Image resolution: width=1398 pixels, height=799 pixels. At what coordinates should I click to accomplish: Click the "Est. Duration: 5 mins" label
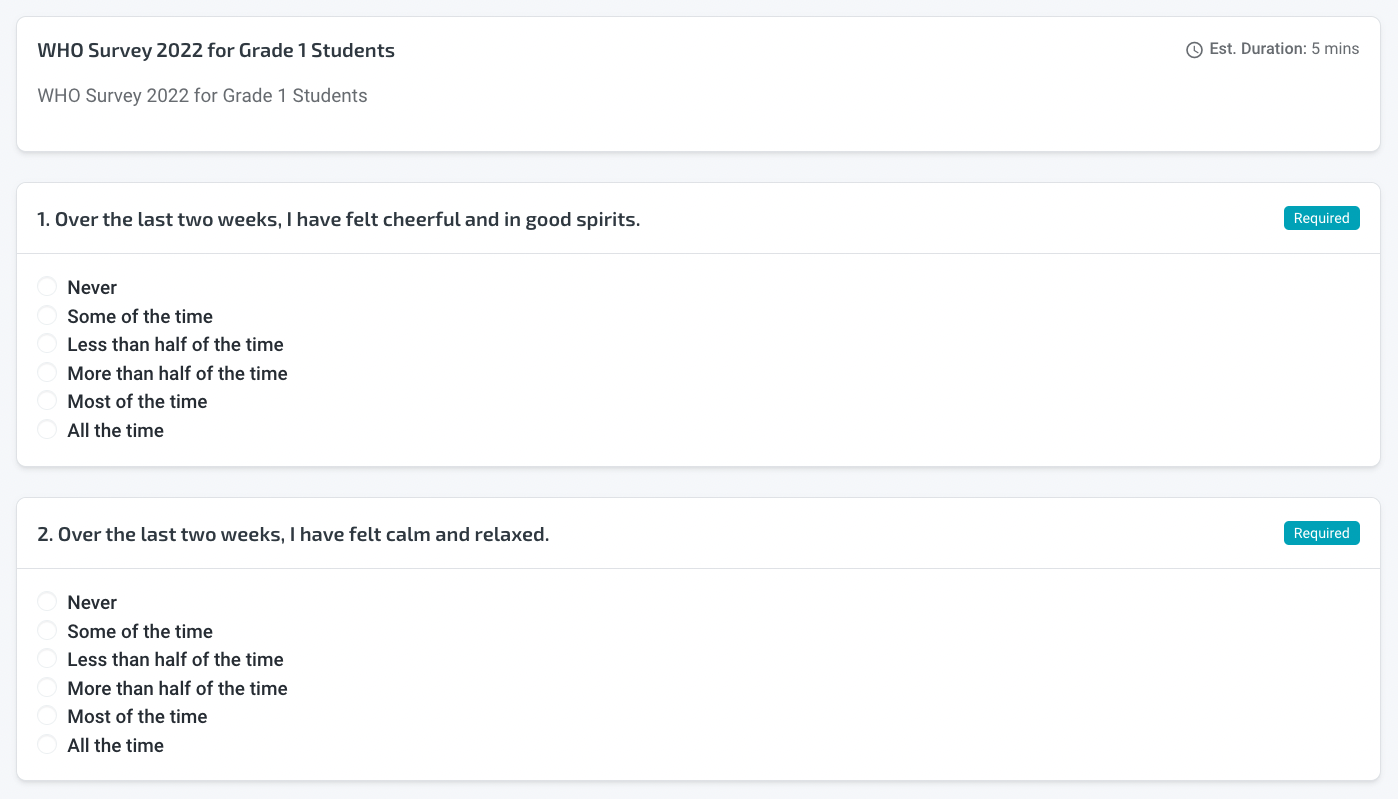[x=1284, y=49]
